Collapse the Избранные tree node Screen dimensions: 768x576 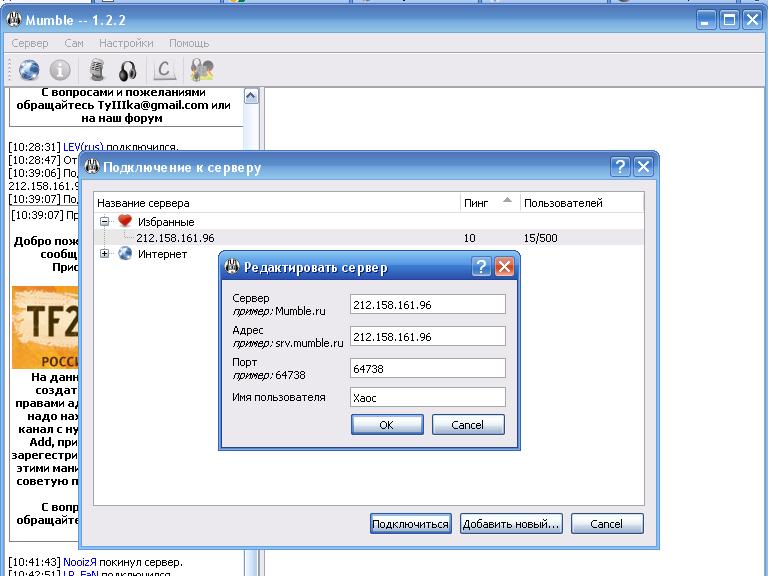coord(104,221)
